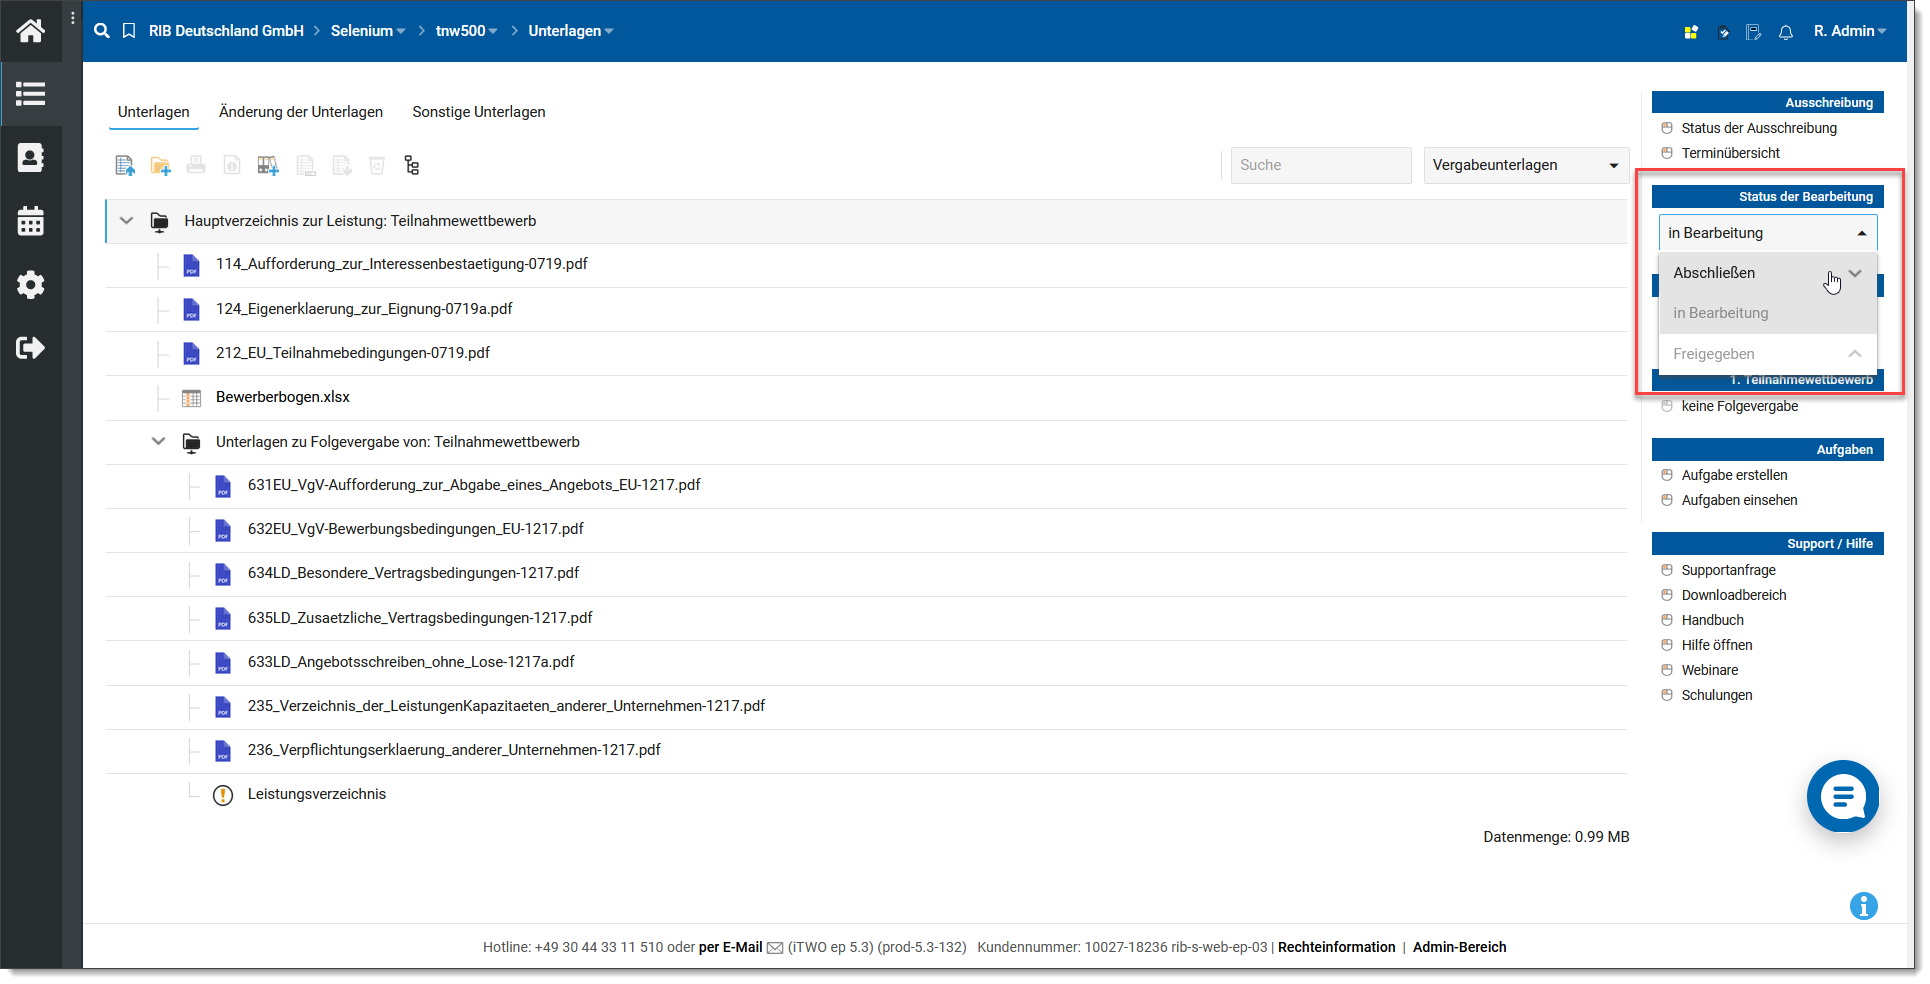This screenshot has width=1930, height=984.
Task: Collapse the Hauptverzeichnis zur Leistung folder
Action: [127, 221]
